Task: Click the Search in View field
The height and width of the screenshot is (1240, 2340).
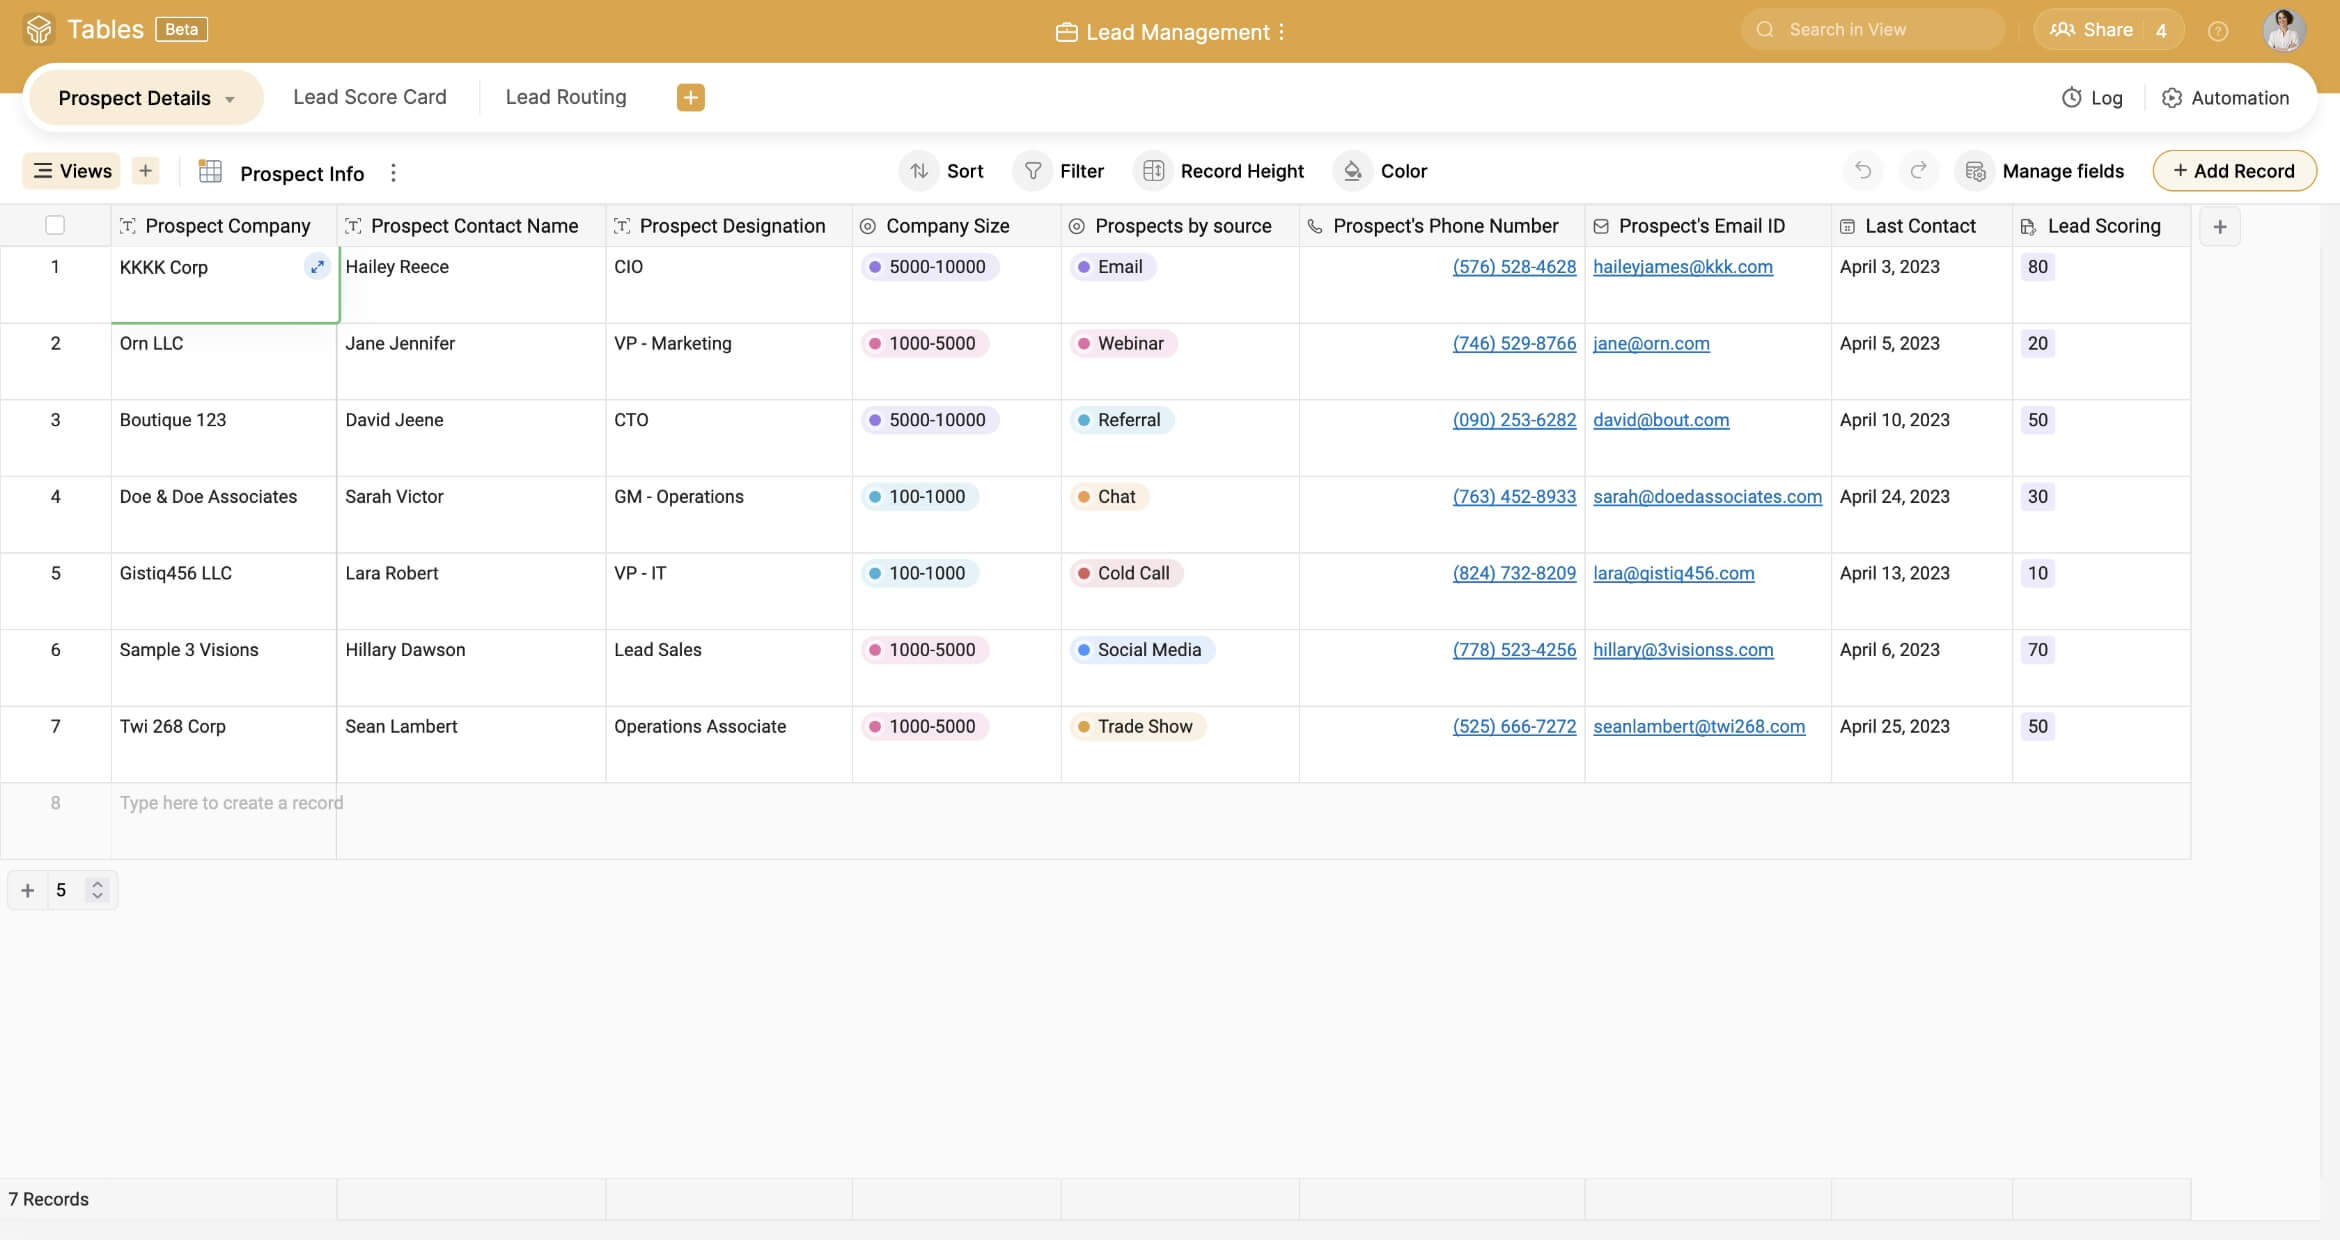Action: pos(1872,29)
